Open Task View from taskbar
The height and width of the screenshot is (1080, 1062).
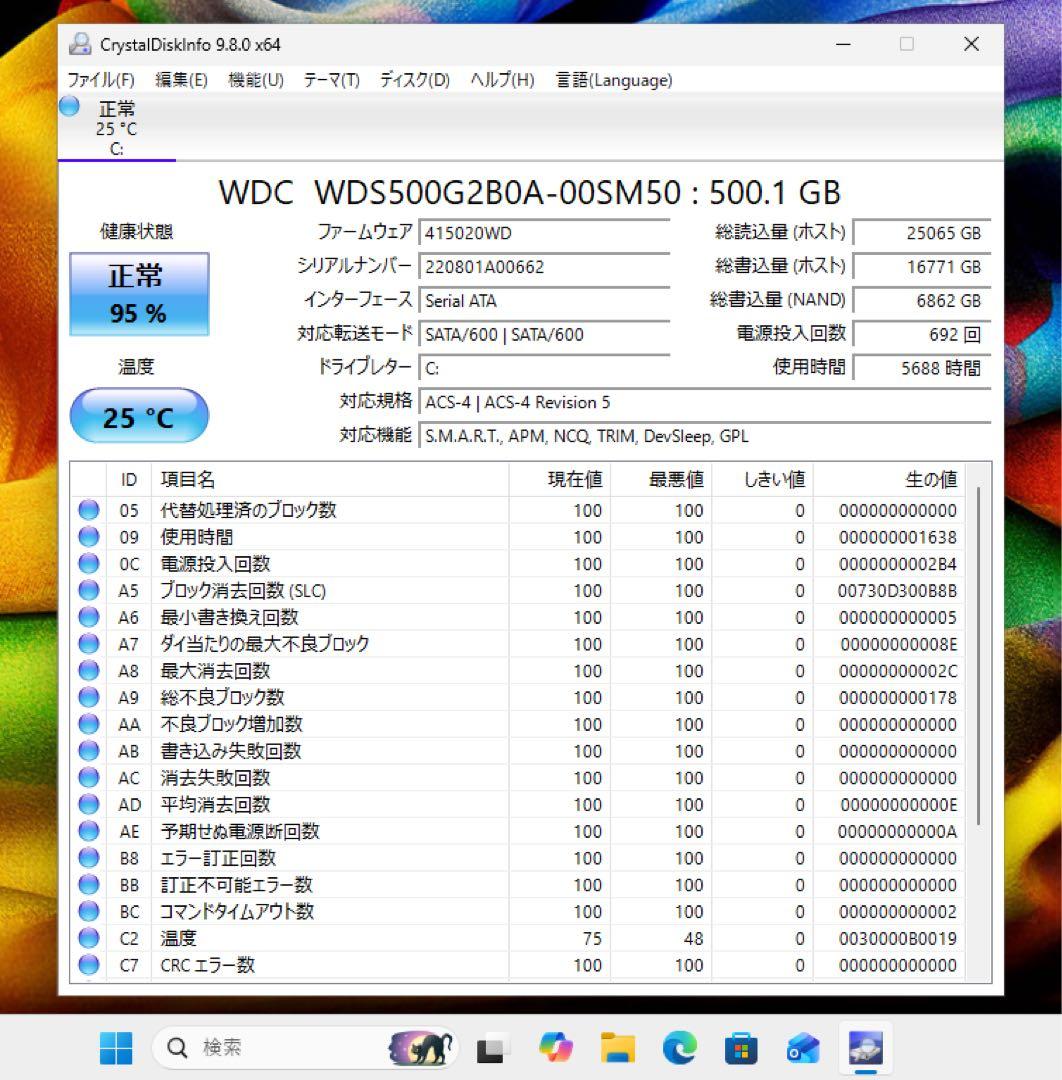click(x=491, y=1048)
